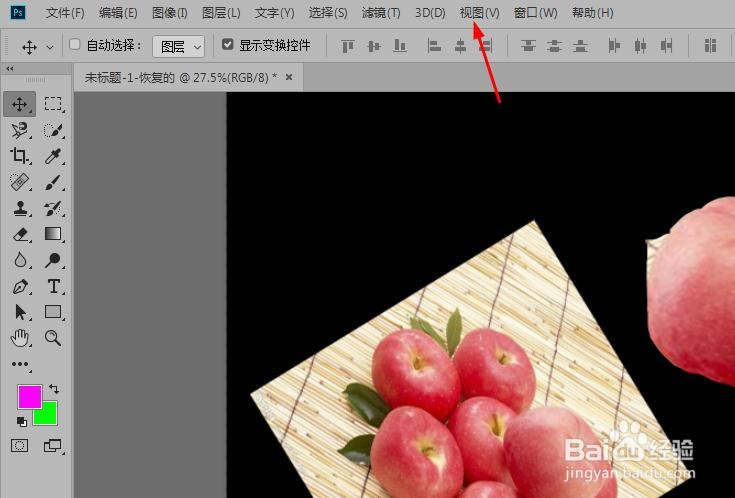The image size is (735, 498).
Task: Uncheck the 显示变换控件 checkbox
Action: pos(227,45)
